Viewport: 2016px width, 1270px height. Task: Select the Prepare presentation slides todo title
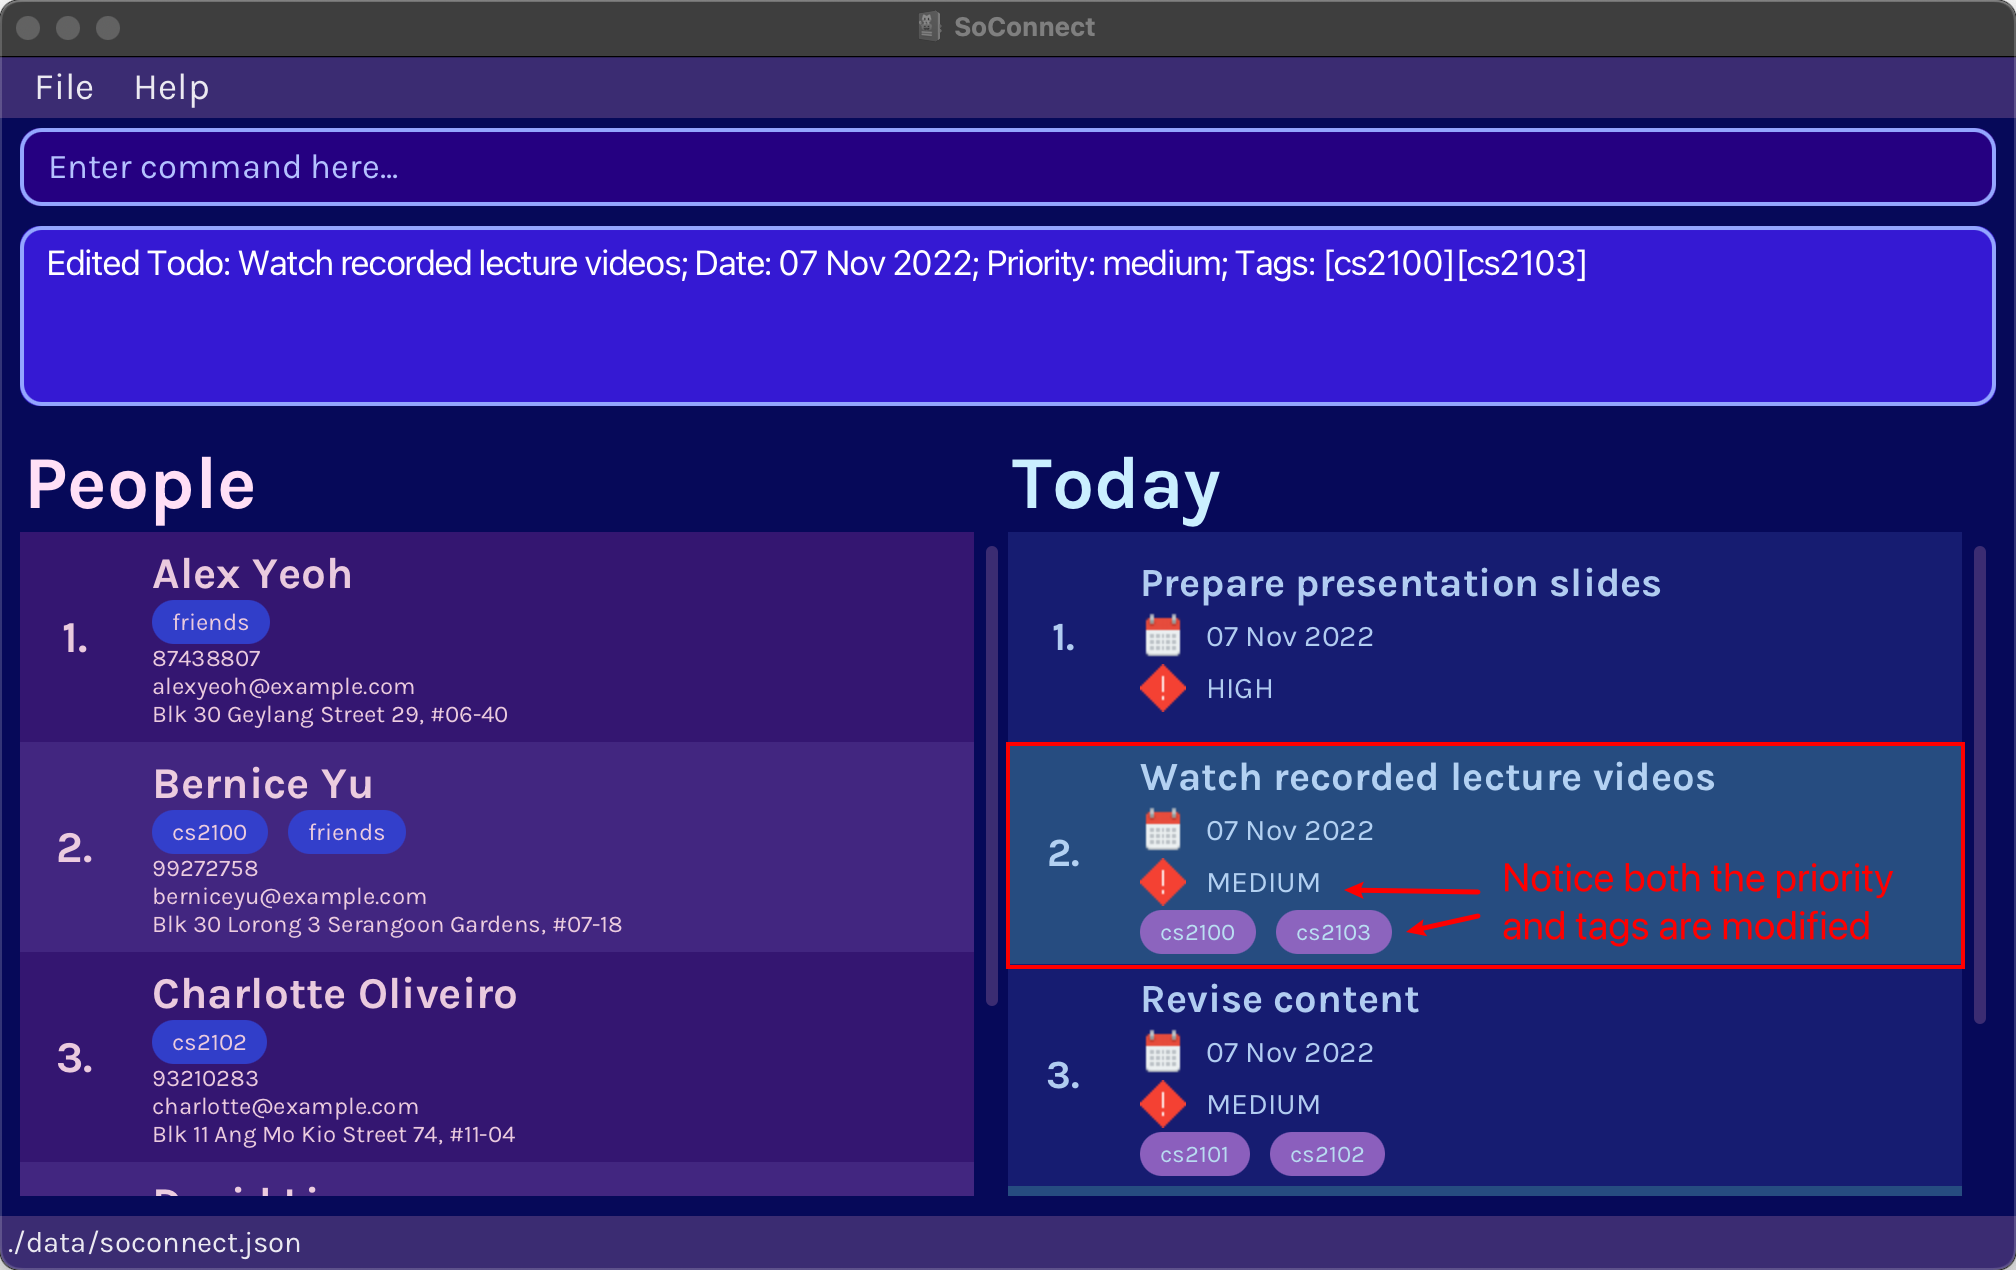tap(1400, 583)
